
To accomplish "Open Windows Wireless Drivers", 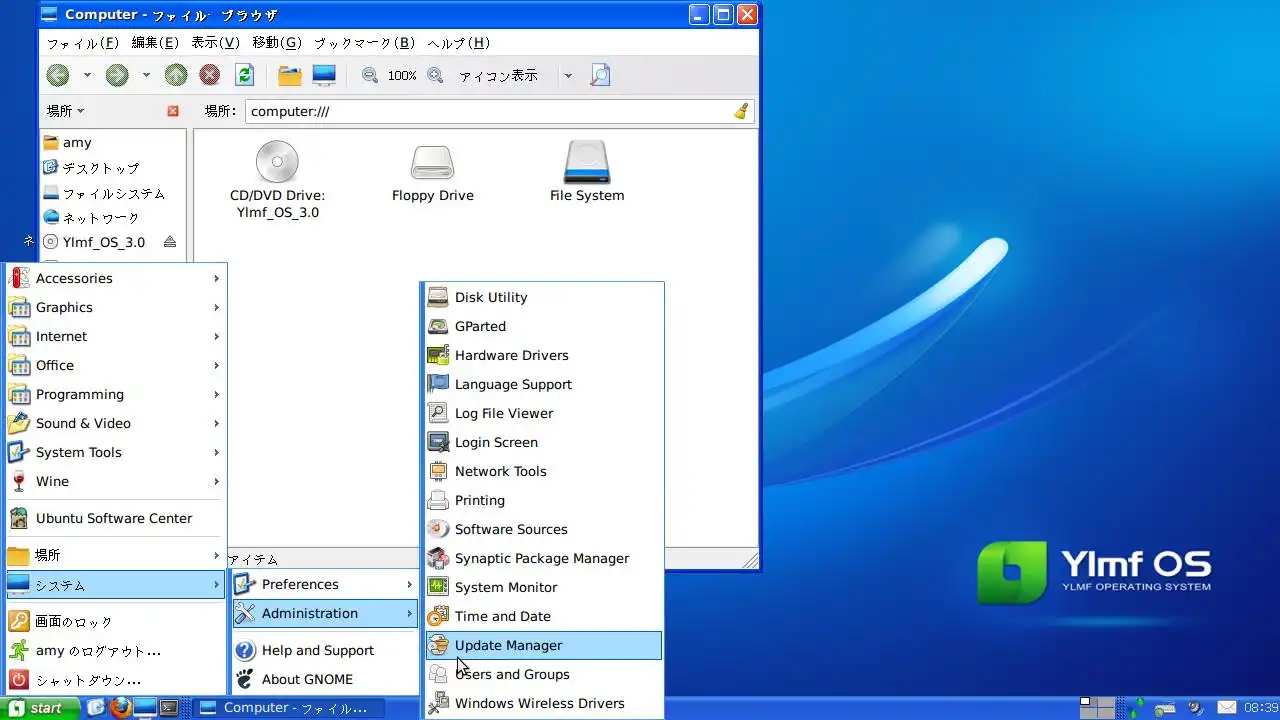I will (542, 703).
